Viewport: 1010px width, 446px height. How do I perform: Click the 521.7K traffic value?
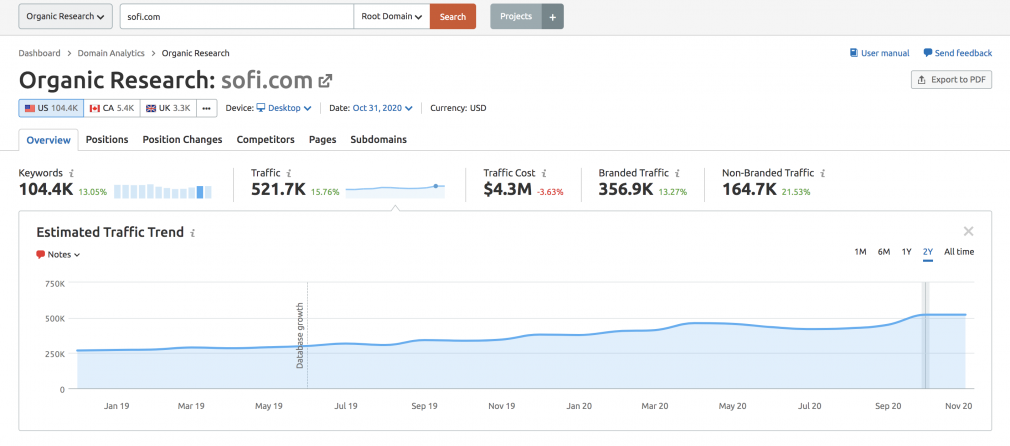point(278,190)
